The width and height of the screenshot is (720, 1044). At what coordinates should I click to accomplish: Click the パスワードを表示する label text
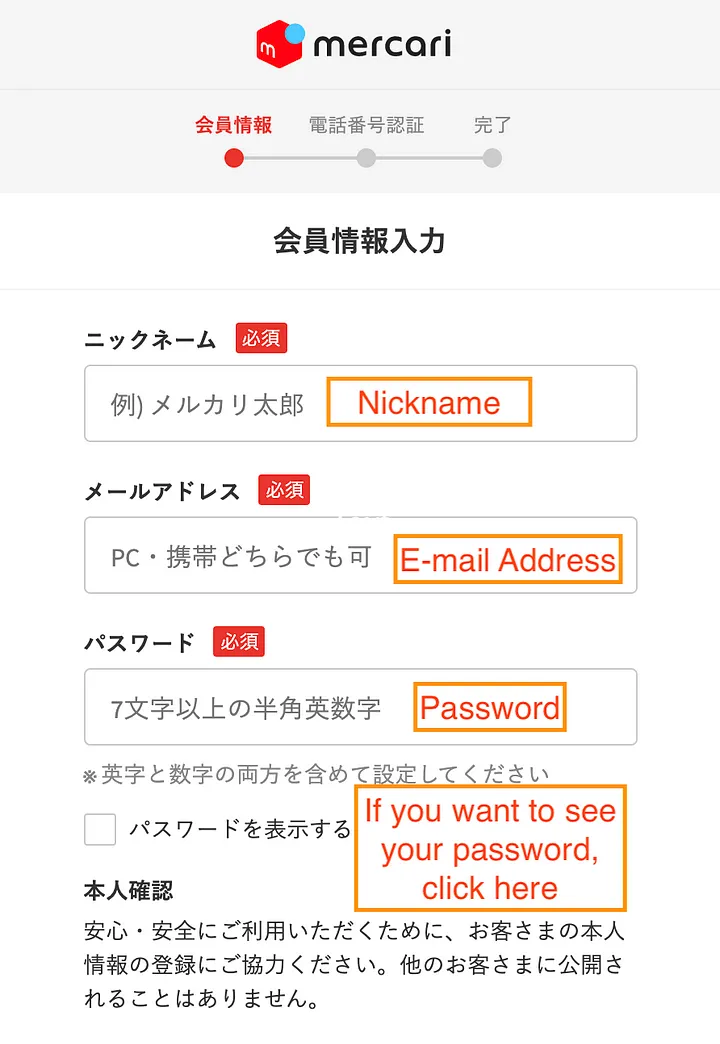(240, 829)
